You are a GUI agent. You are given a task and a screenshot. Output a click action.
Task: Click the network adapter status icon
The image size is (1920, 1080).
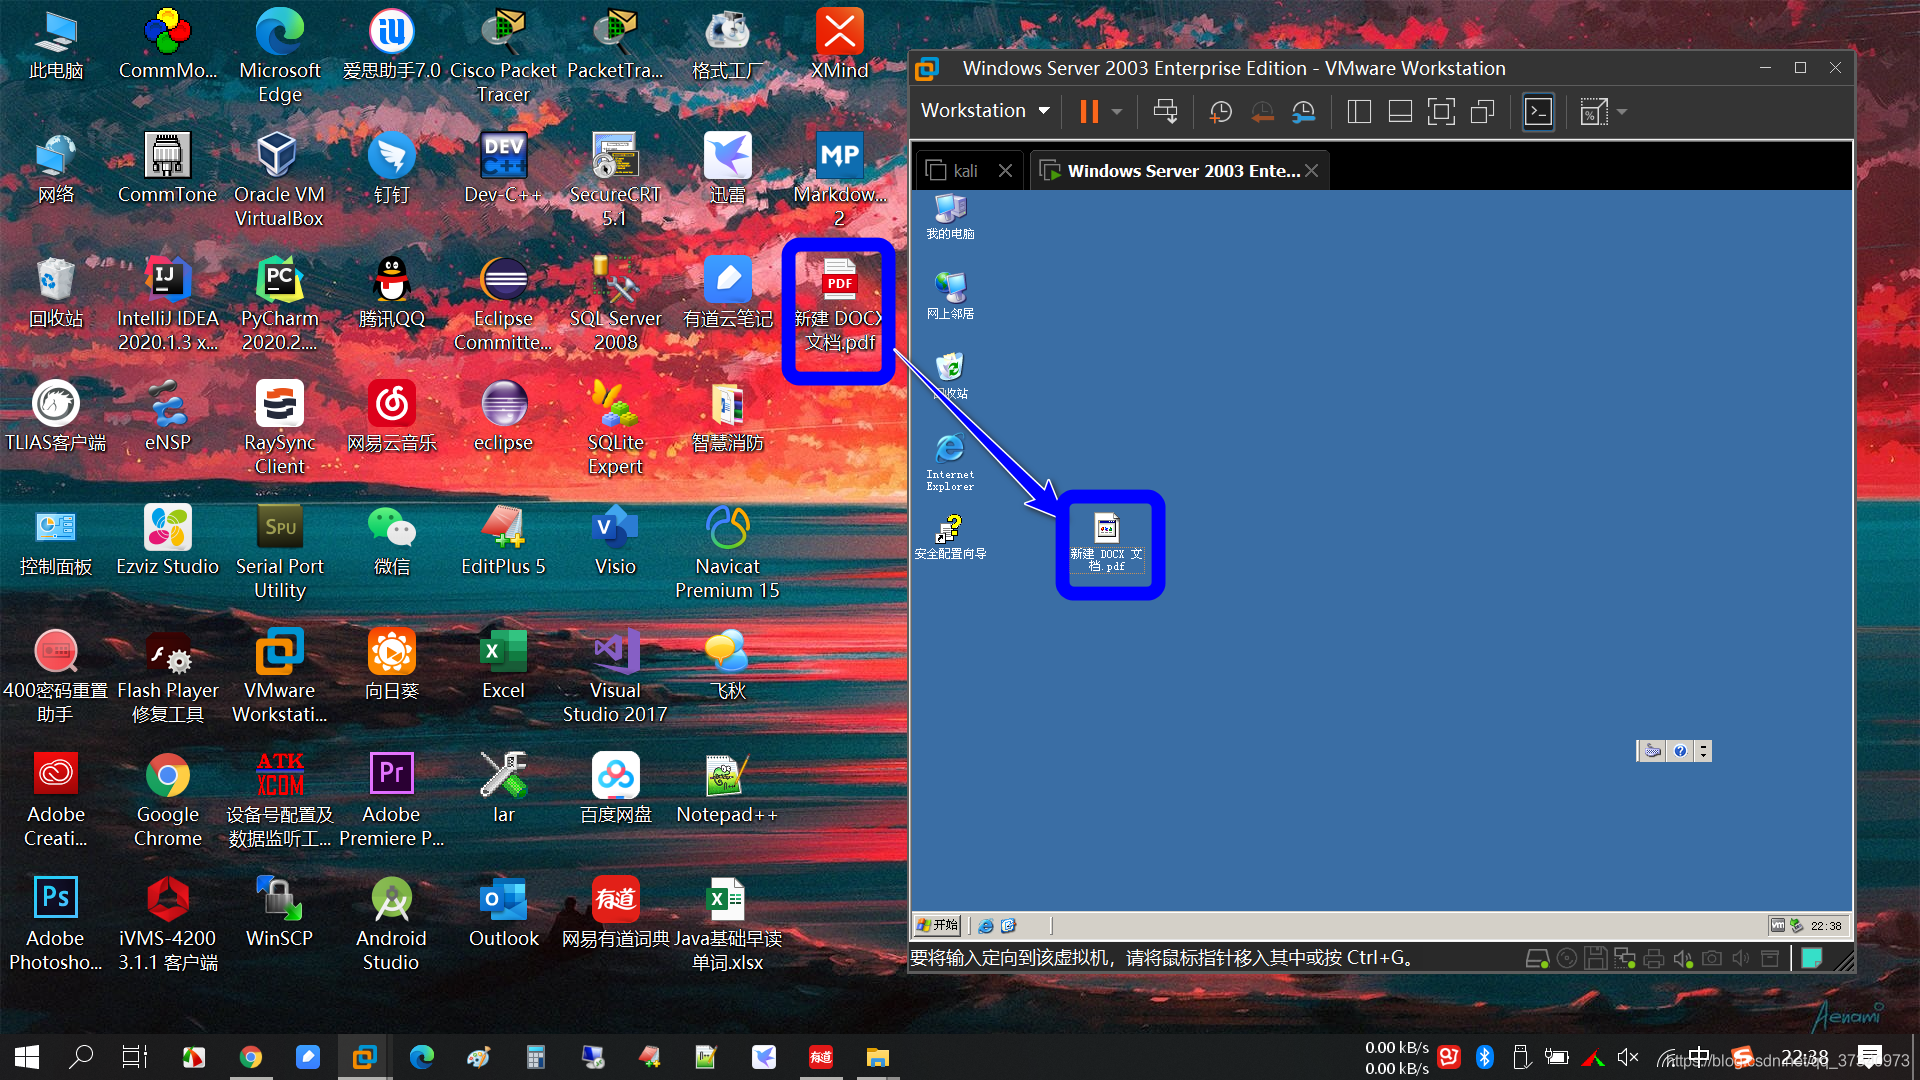click(1625, 959)
